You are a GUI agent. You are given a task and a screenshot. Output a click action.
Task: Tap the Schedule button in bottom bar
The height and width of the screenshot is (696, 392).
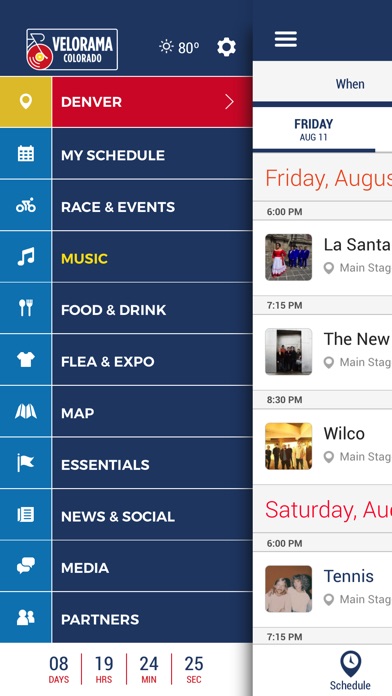click(x=350, y=671)
